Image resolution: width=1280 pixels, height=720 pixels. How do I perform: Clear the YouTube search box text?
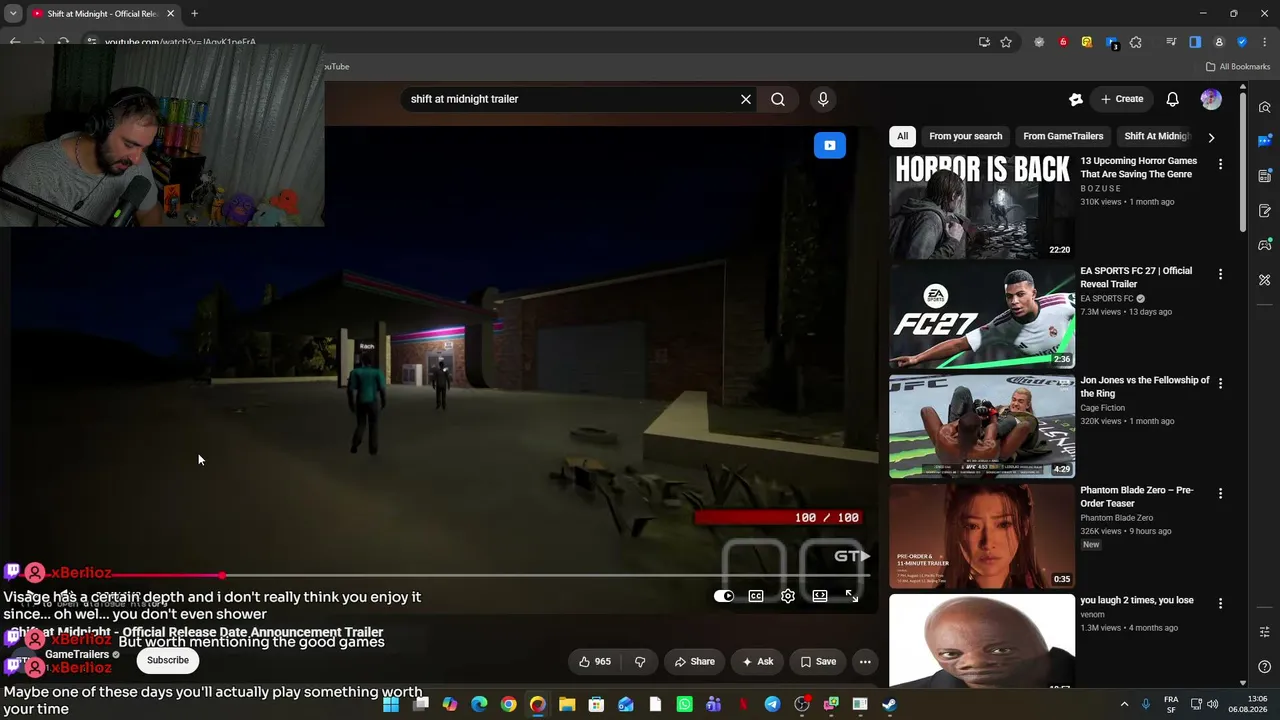coord(745,99)
